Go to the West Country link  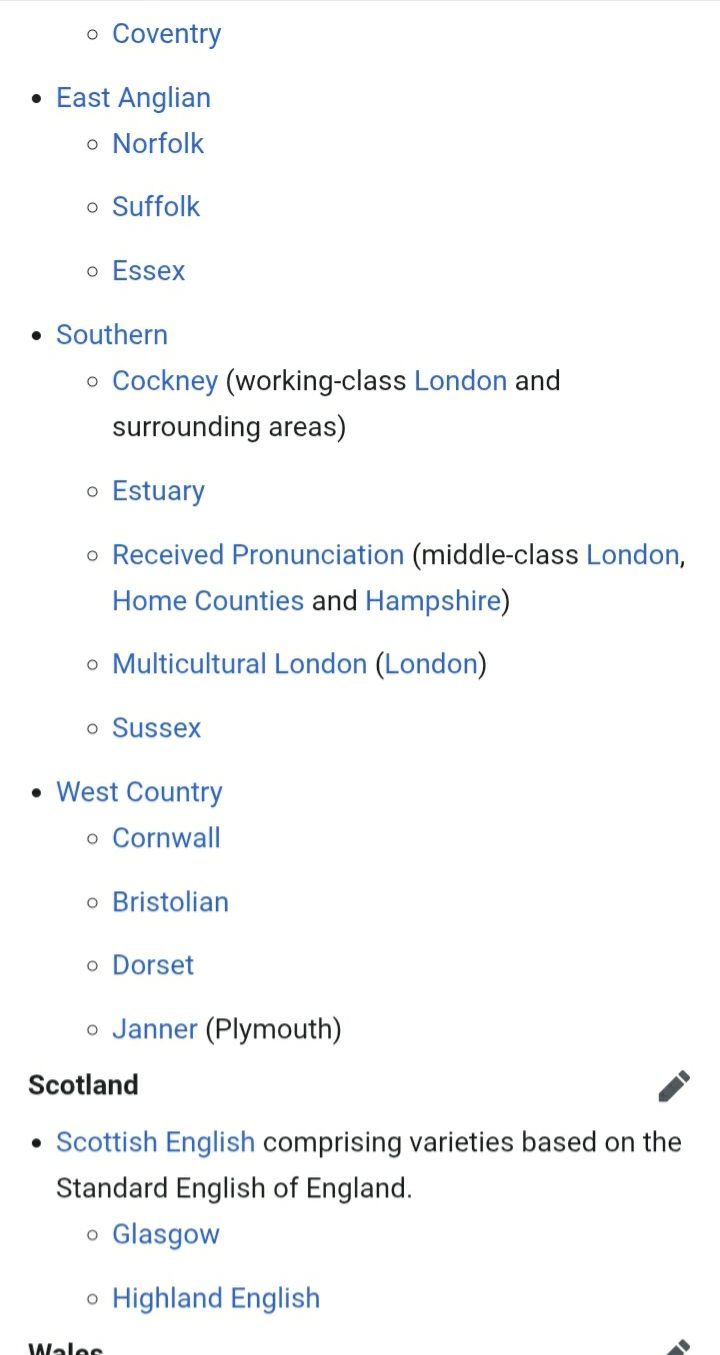point(139,792)
